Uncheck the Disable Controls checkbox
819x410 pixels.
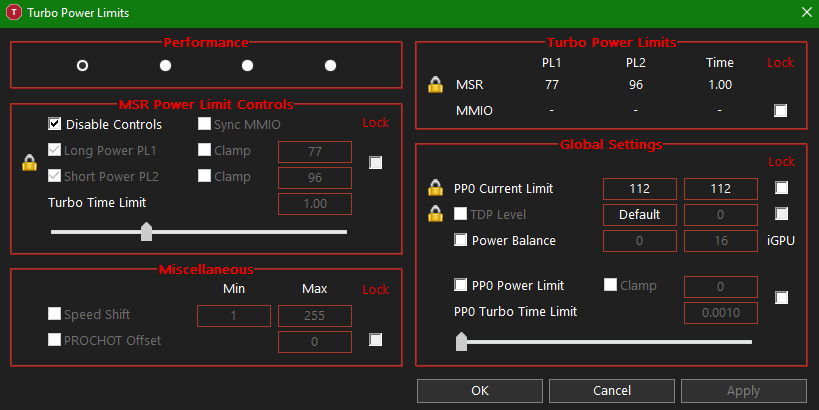[54, 124]
